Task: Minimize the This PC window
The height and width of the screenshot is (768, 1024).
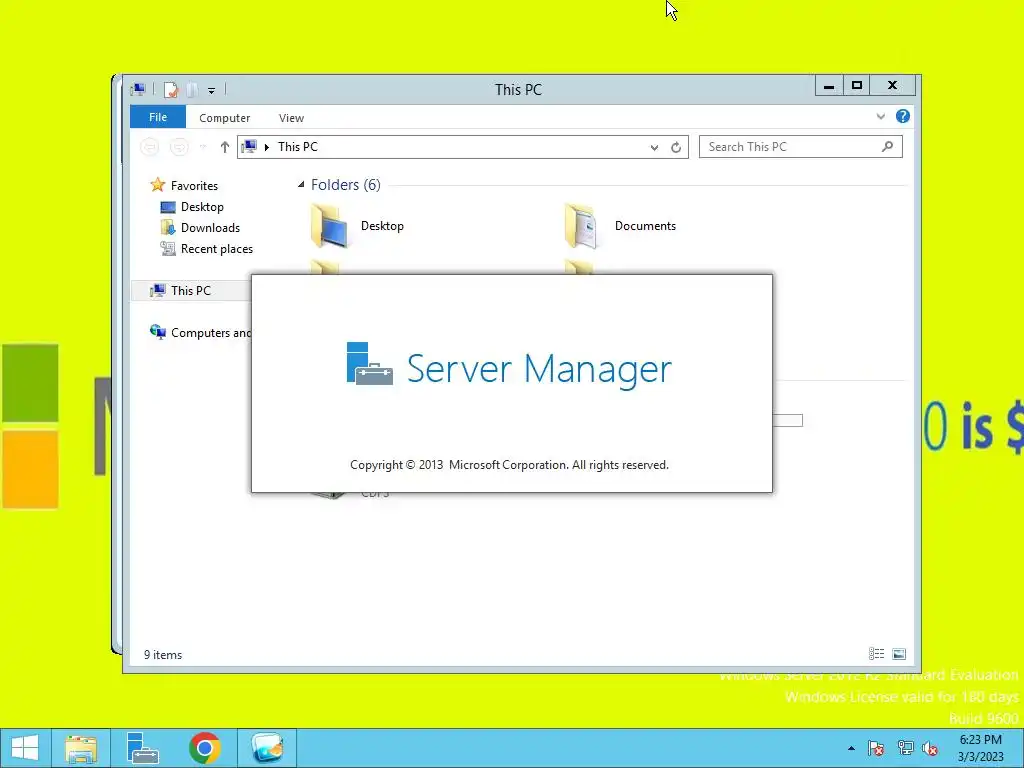Action: [829, 86]
